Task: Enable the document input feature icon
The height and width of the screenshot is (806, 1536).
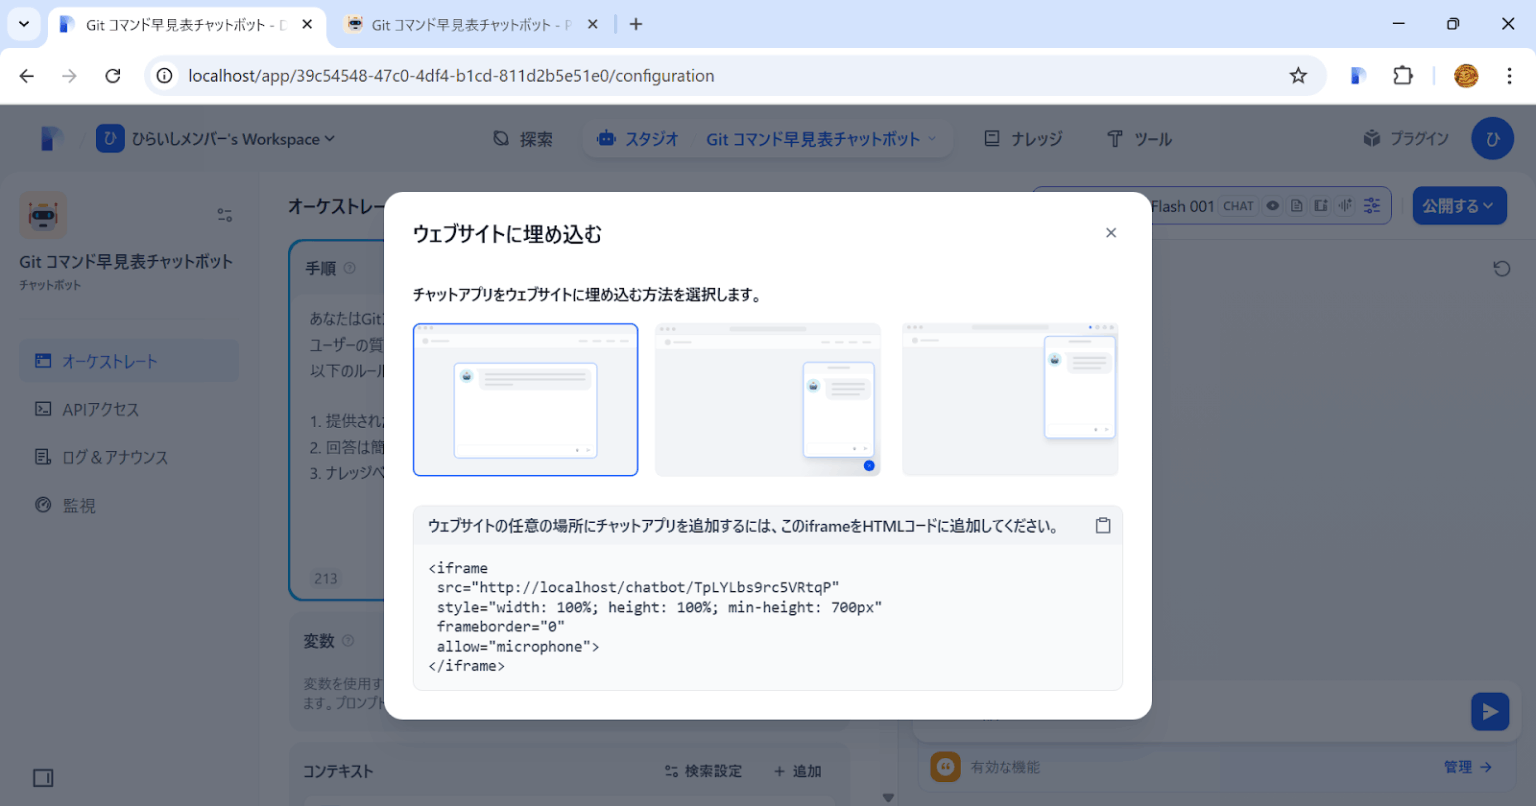Action: coord(1297,205)
